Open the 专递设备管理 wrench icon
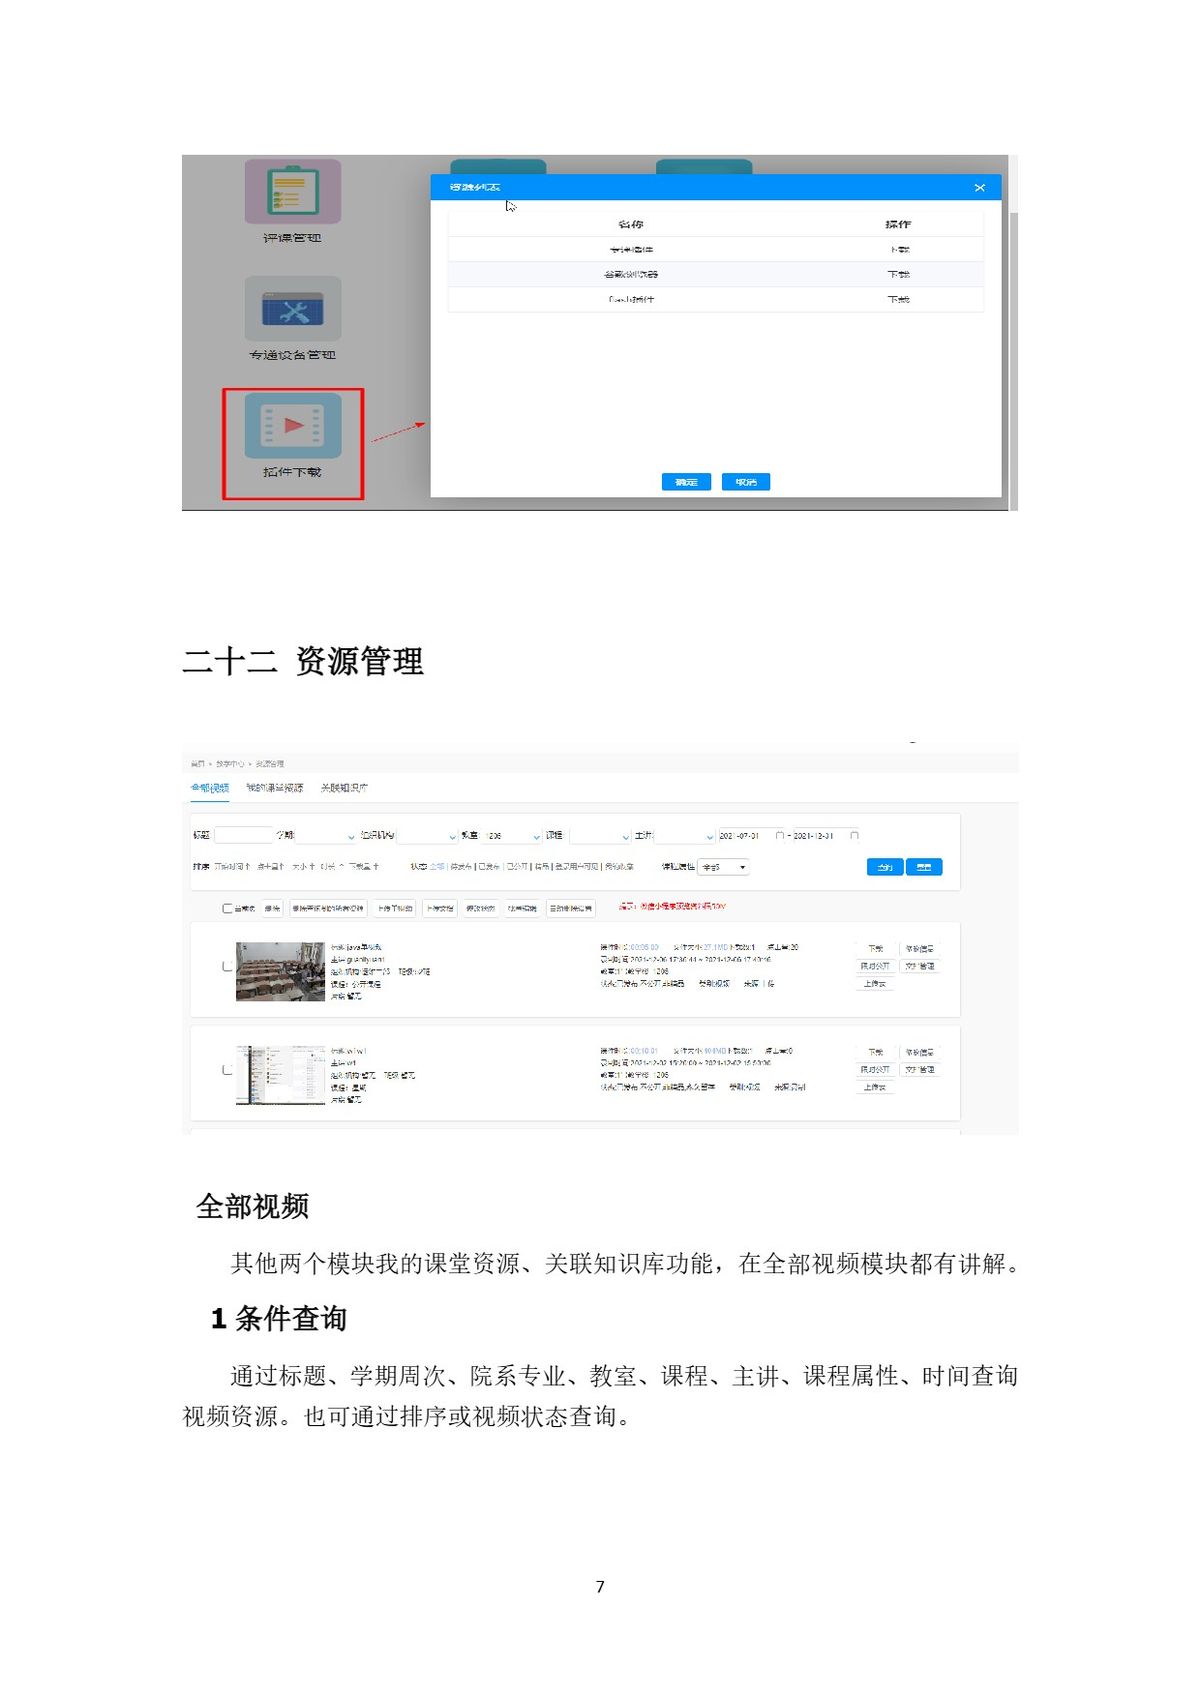This screenshot has height=1697, width=1200. (x=292, y=310)
